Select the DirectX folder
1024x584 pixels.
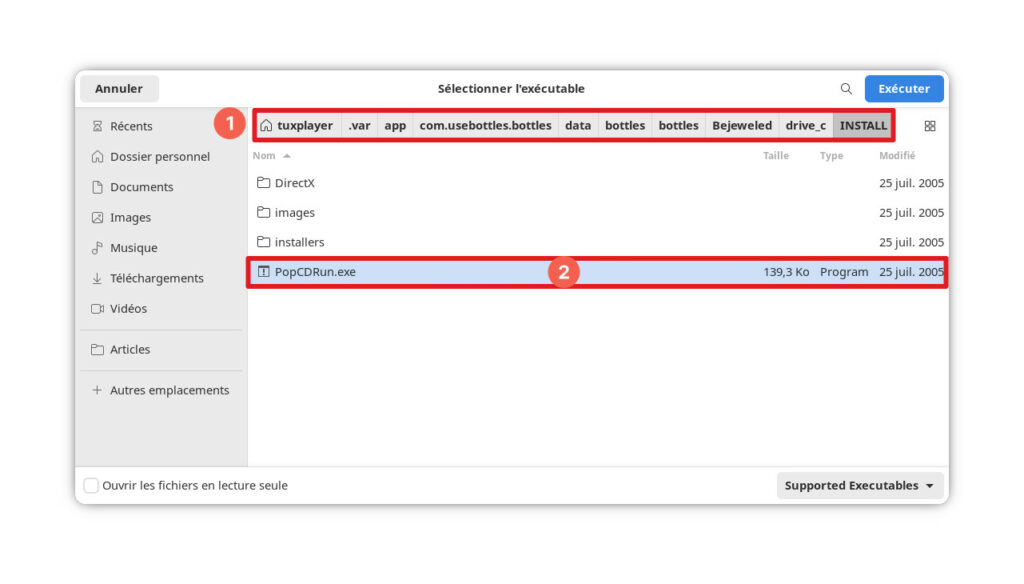[x=294, y=183]
